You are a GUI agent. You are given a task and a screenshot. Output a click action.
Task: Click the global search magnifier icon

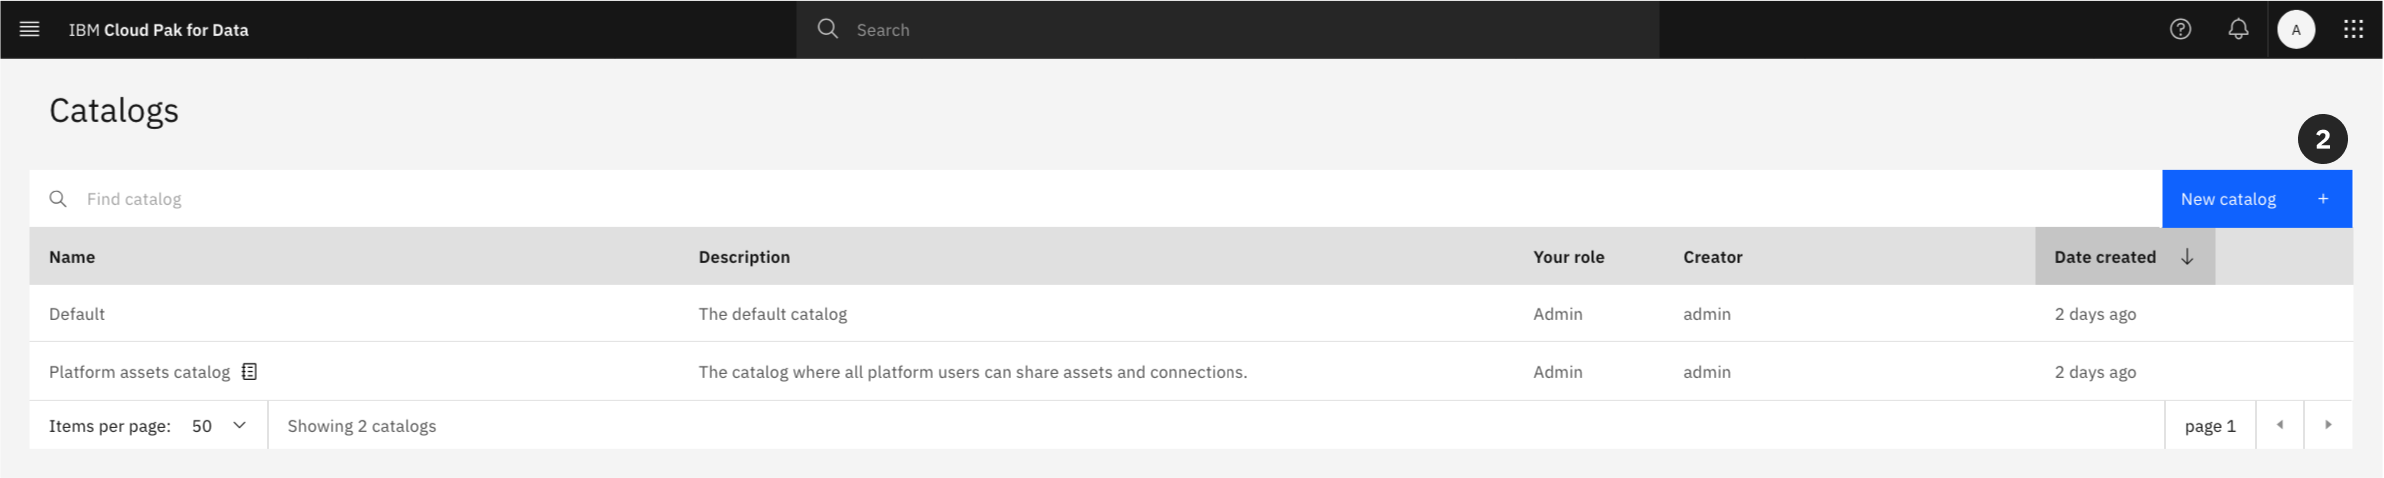[827, 29]
